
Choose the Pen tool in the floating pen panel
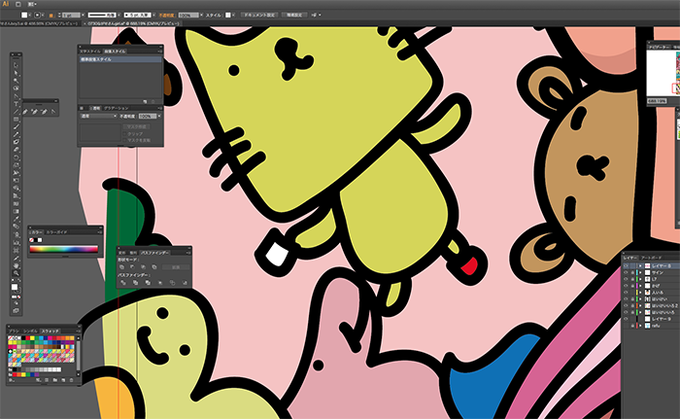coord(25,111)
